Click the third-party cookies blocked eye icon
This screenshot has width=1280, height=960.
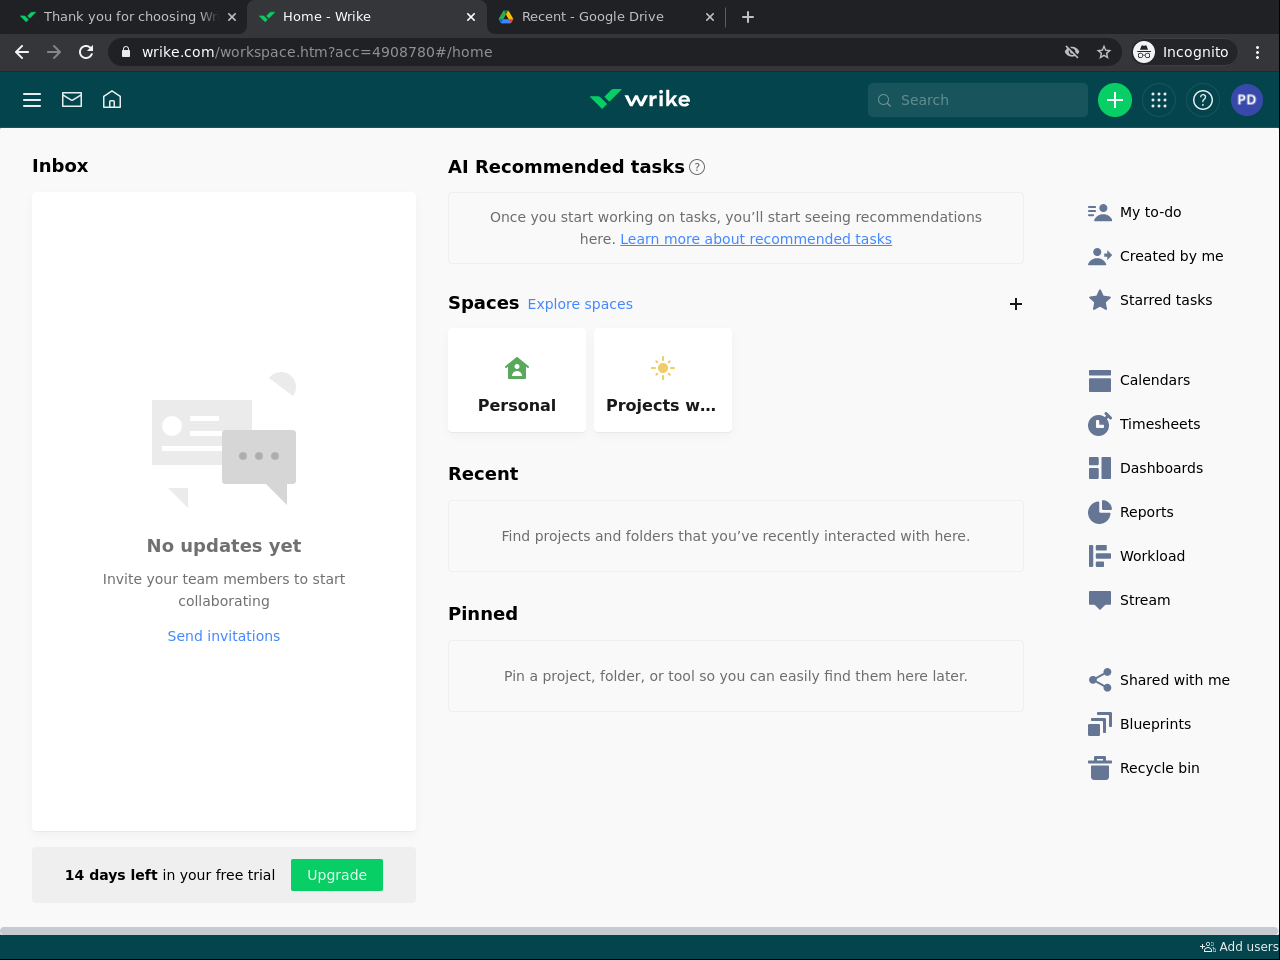1072,52
